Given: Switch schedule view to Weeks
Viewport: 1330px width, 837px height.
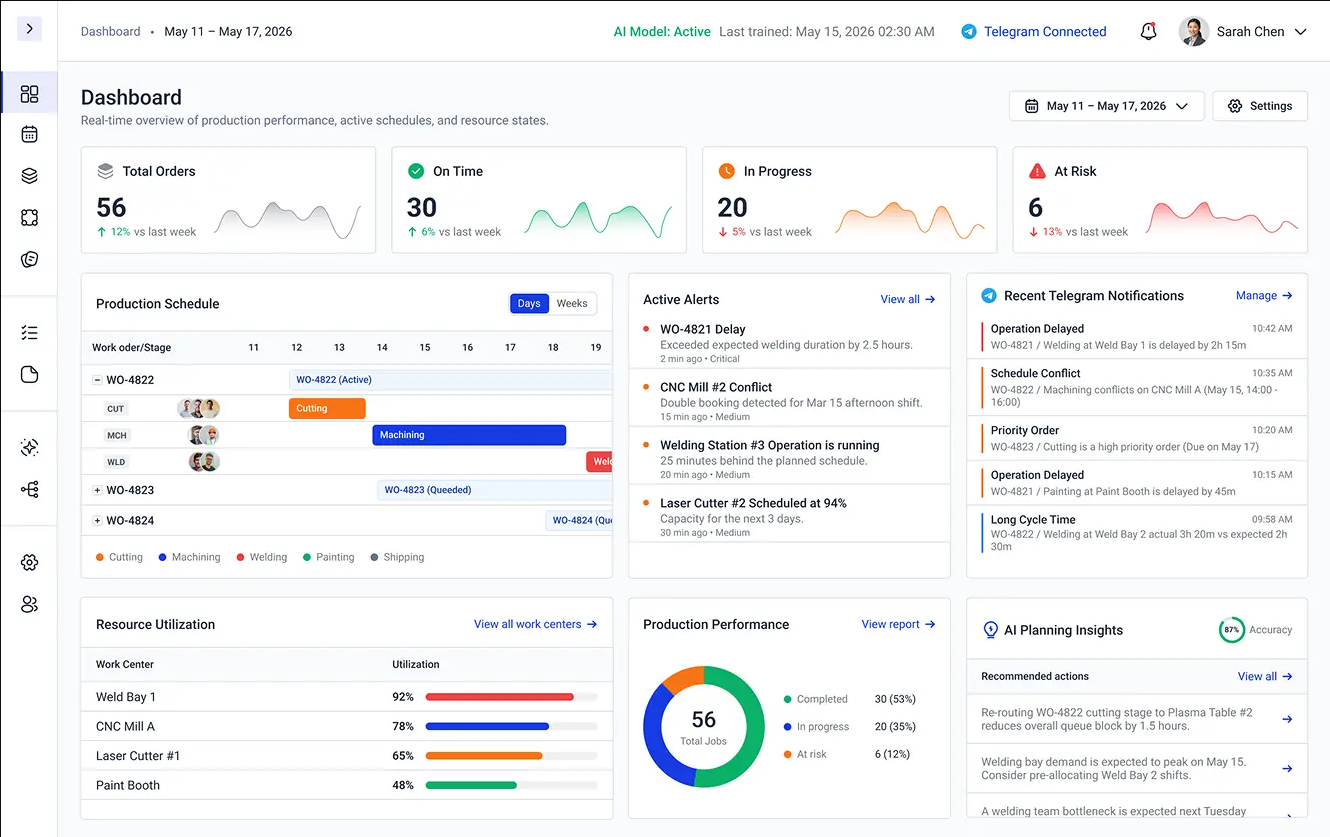Looking at the screenshot, I should 572,304.
